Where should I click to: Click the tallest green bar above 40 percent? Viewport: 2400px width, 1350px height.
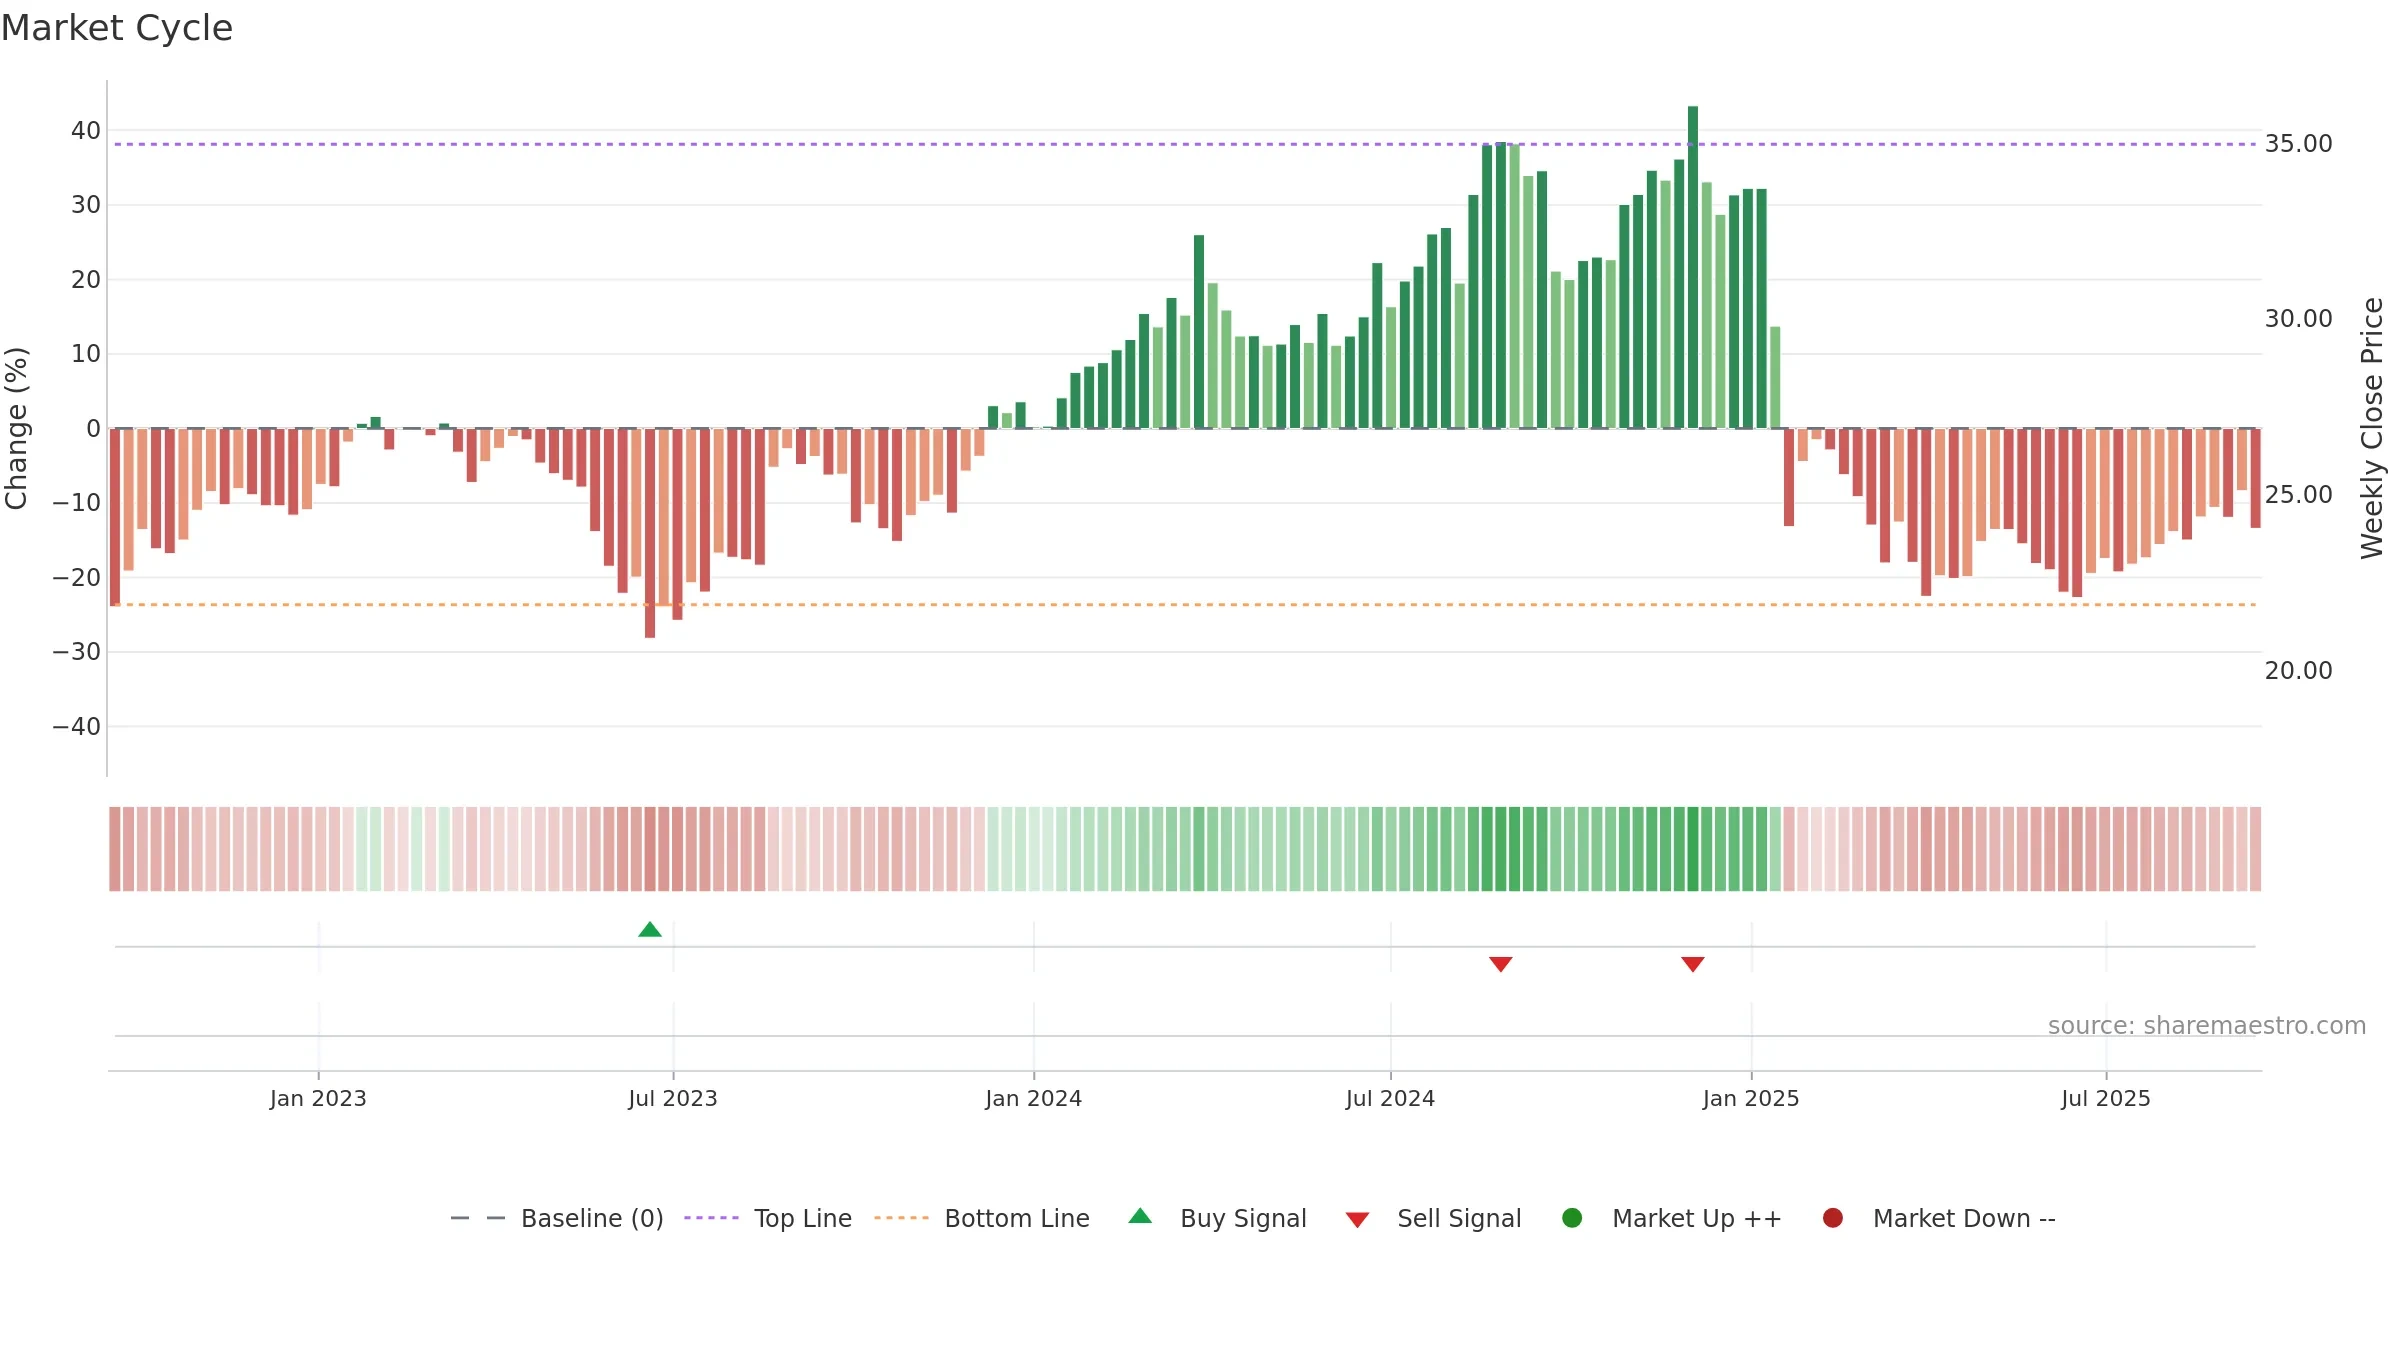(1693, 267)
